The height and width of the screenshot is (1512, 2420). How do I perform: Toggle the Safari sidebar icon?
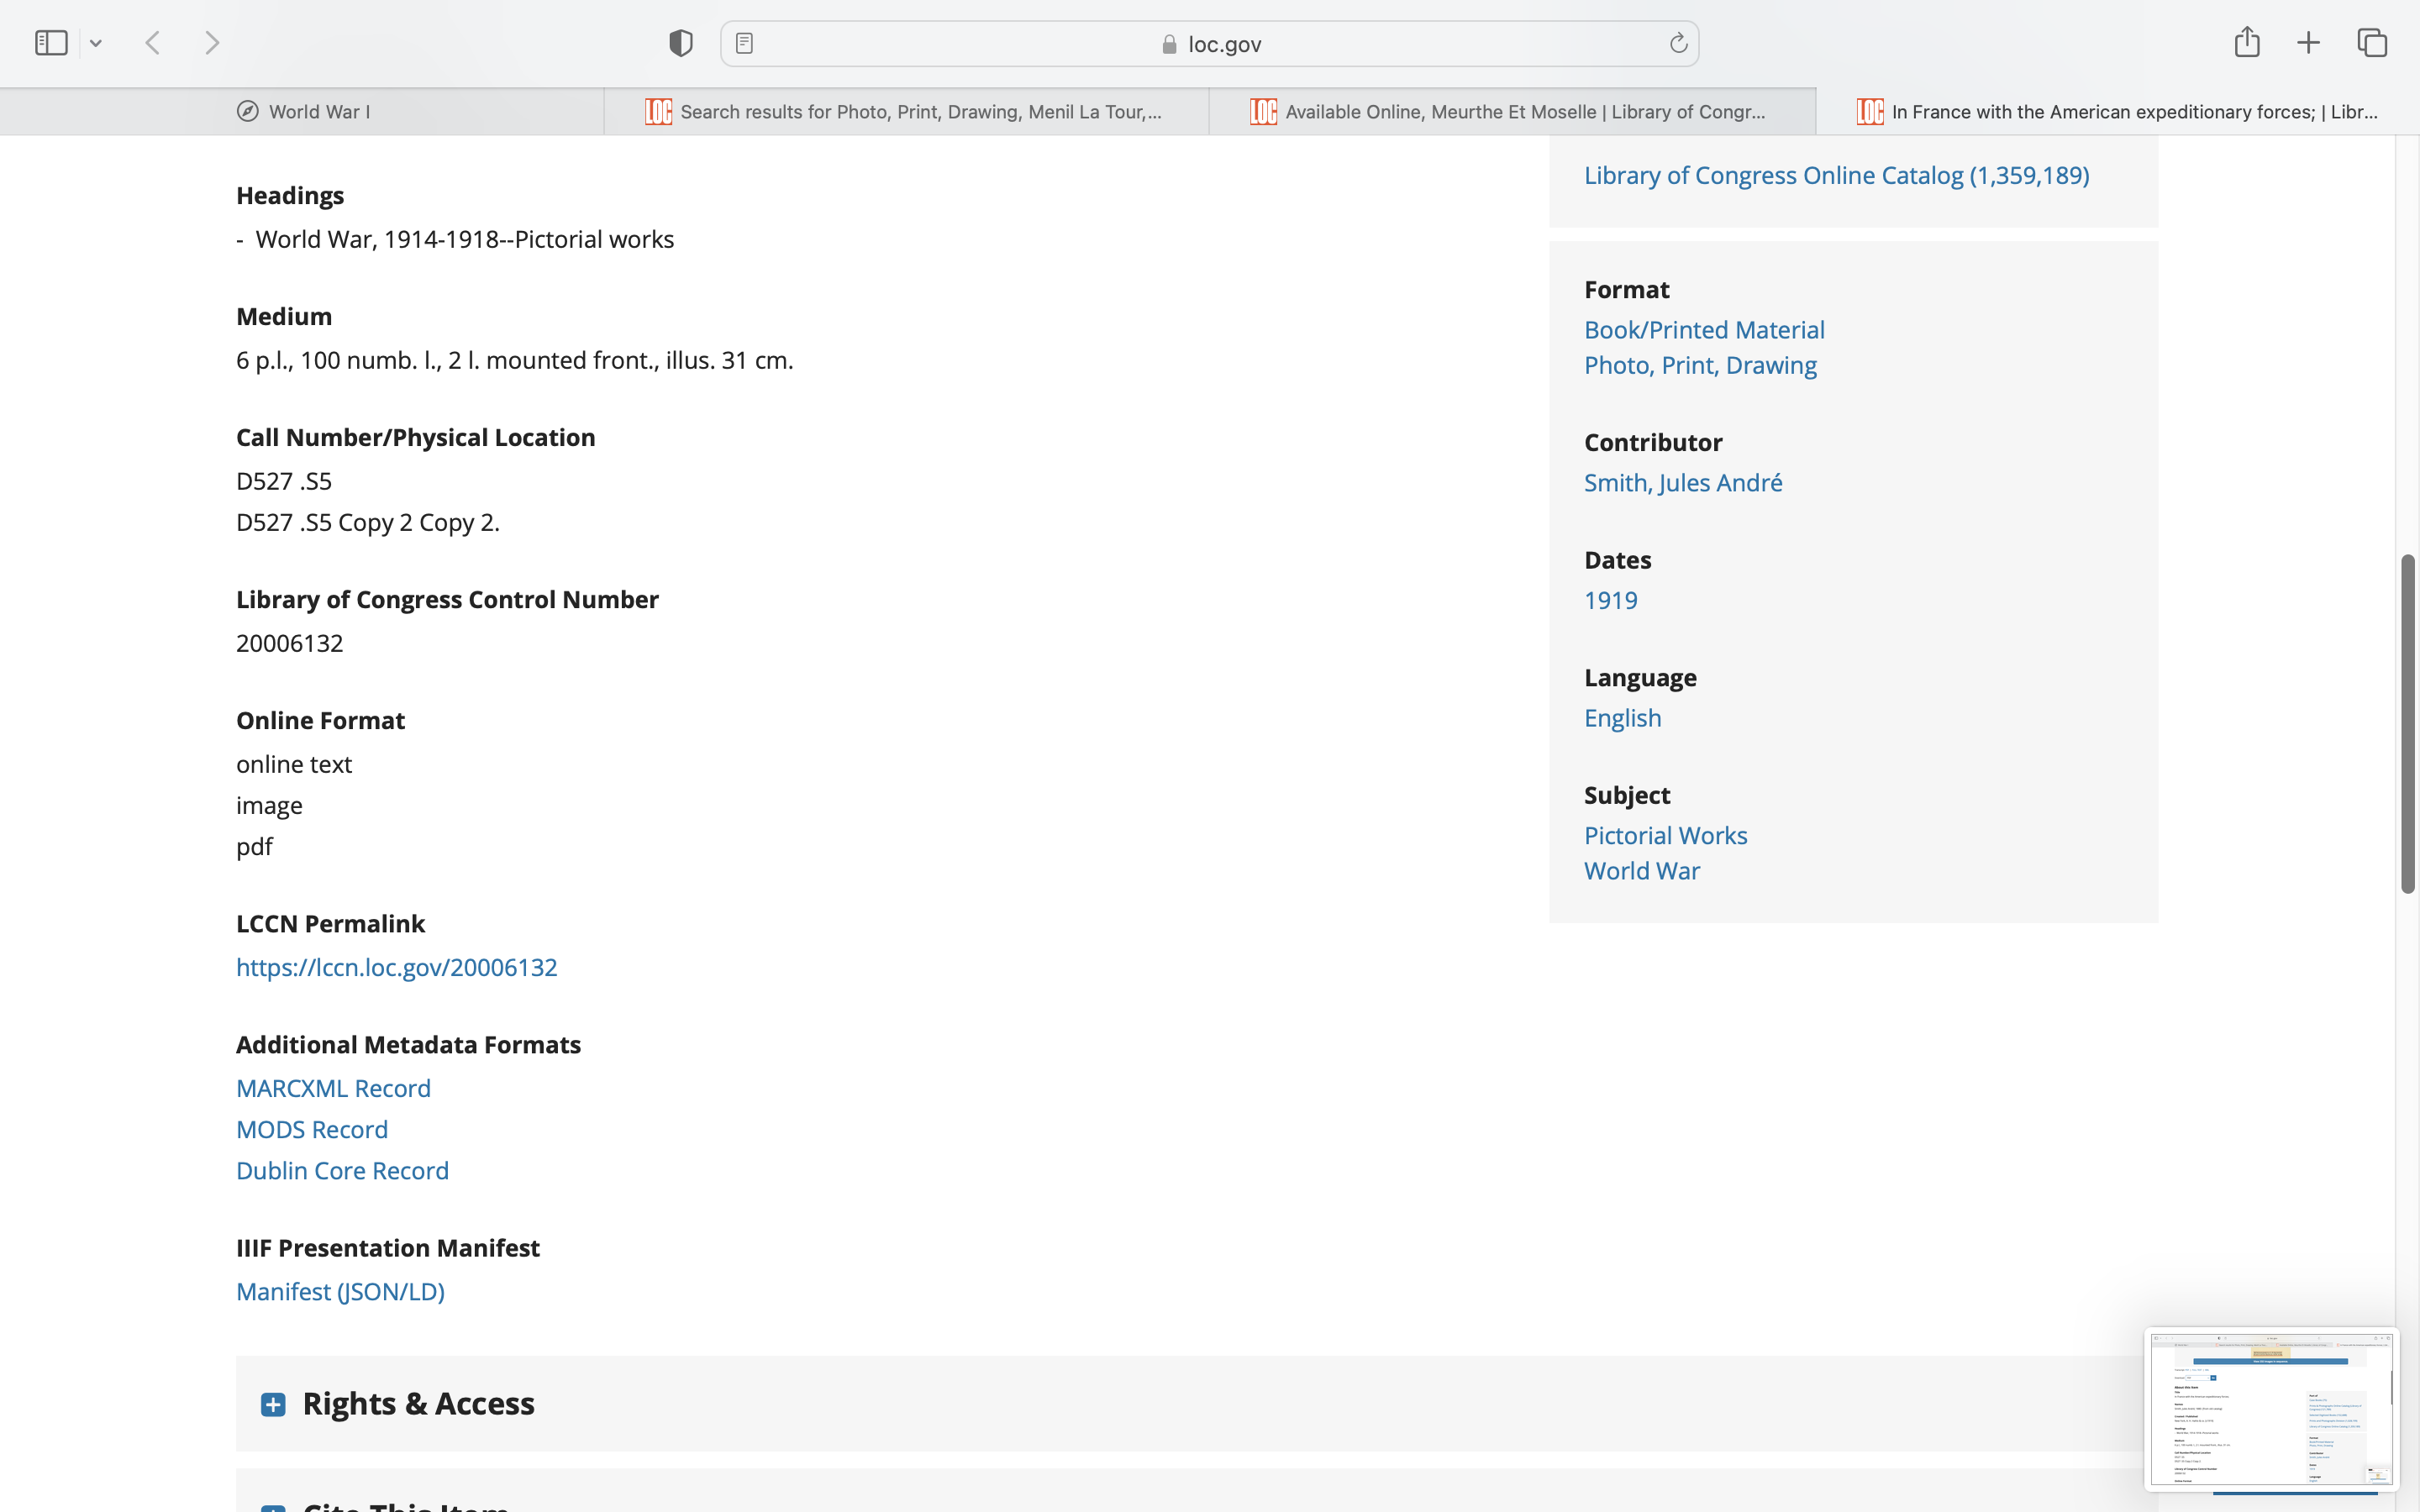pos(51,43)
